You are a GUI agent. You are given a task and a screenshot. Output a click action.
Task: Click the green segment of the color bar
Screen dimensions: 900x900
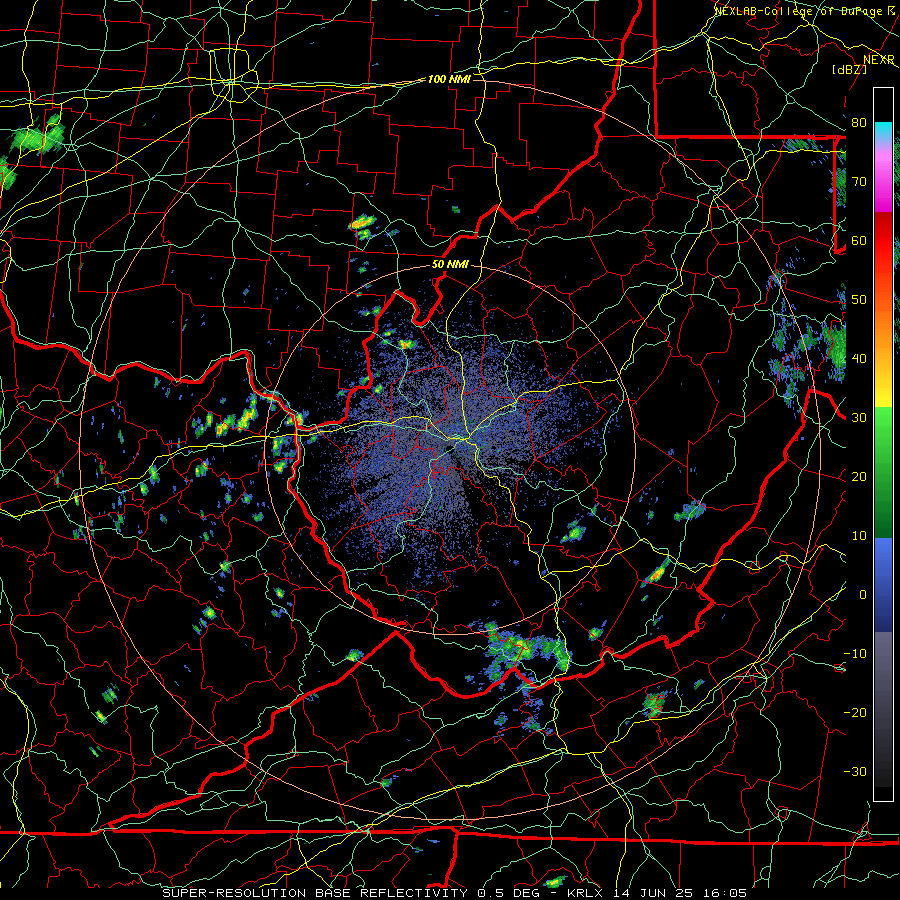point(883,472)
